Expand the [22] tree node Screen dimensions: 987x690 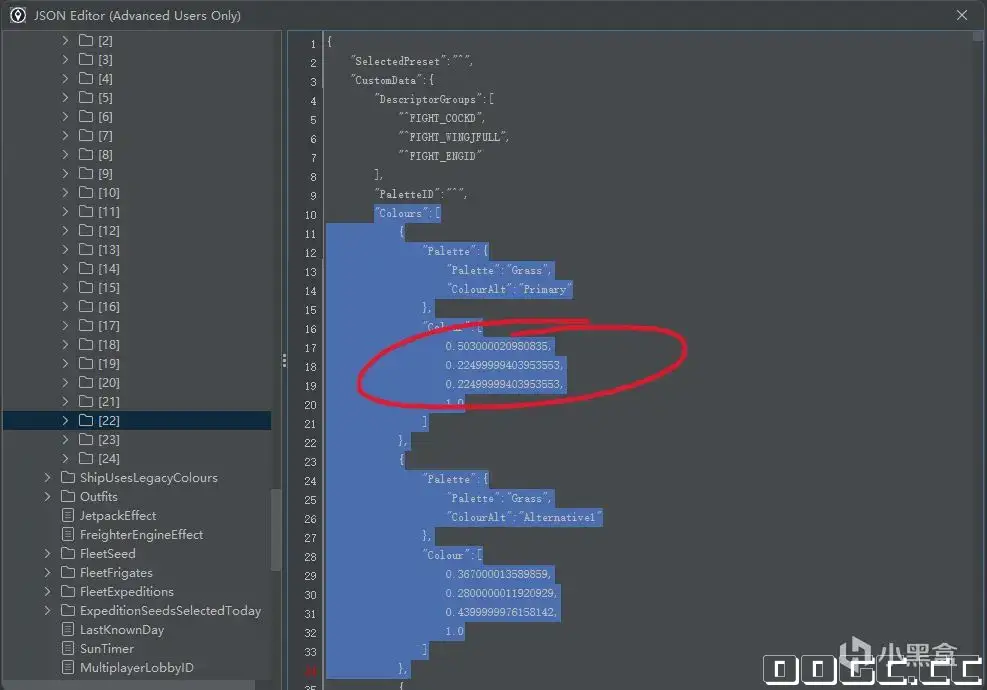65,421
